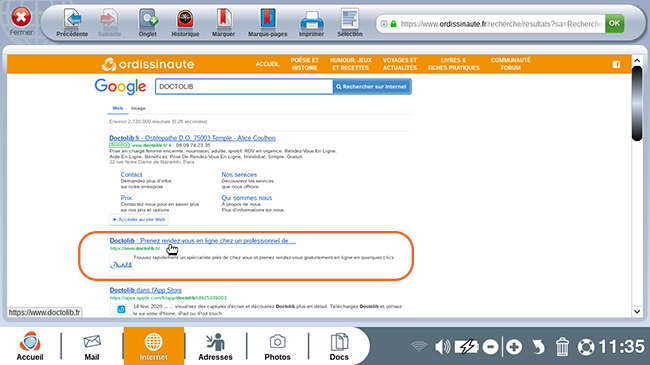Image resolution: width=650 pixels, height=365 pixels.
Task: Open the Communauté Forum menu
Action: 510,64
